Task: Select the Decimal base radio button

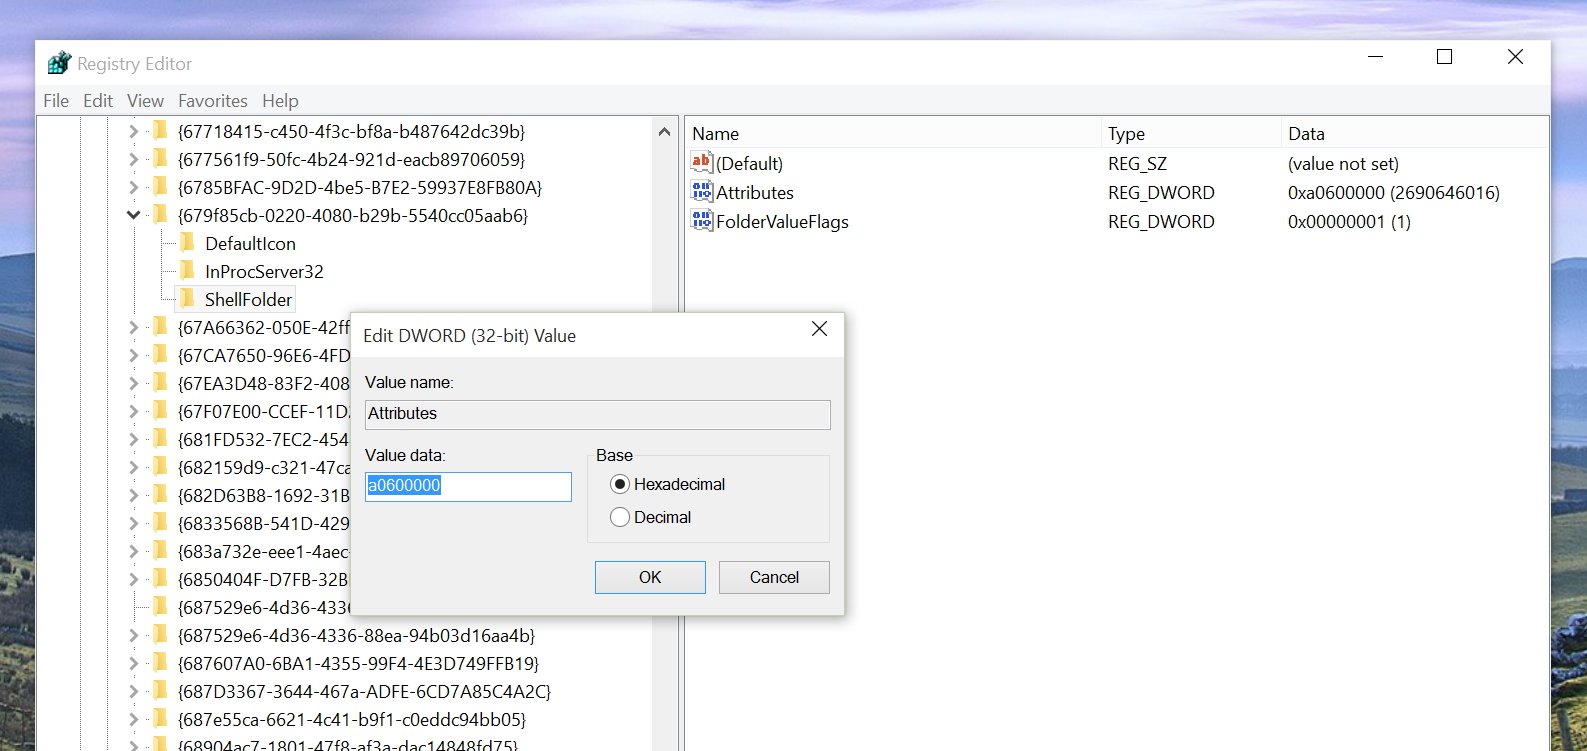Action: pyautogui.click(x=620, y=517)
